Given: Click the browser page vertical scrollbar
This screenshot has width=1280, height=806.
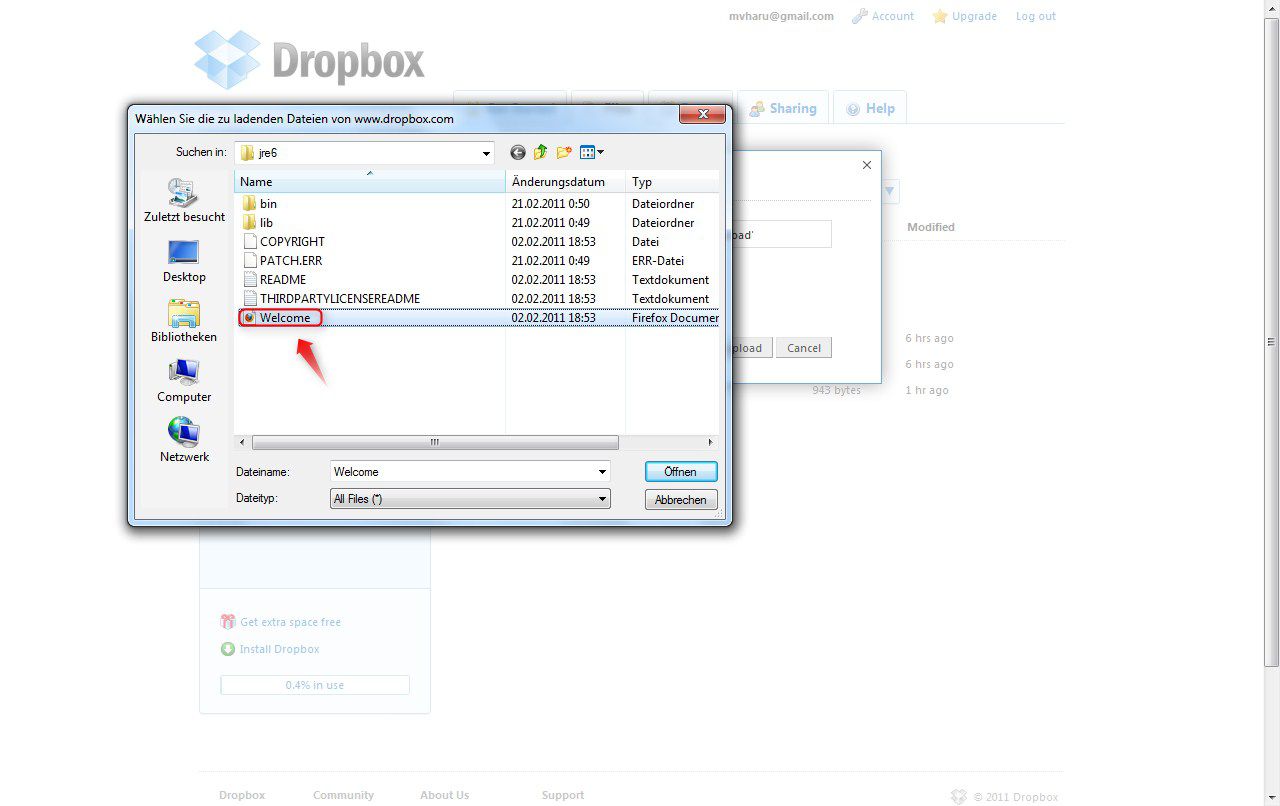Looking at the screenshot, I should pos(1271,340).
